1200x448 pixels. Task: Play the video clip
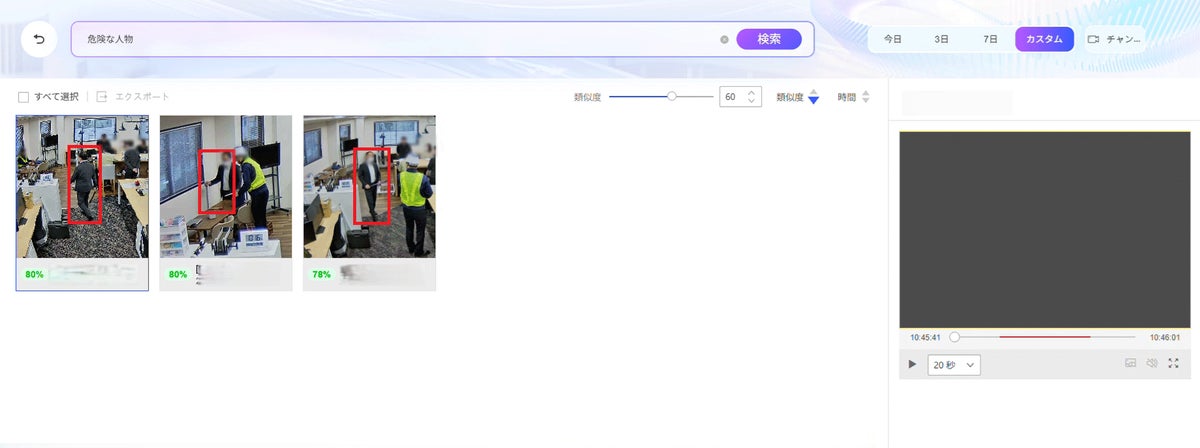912,364
